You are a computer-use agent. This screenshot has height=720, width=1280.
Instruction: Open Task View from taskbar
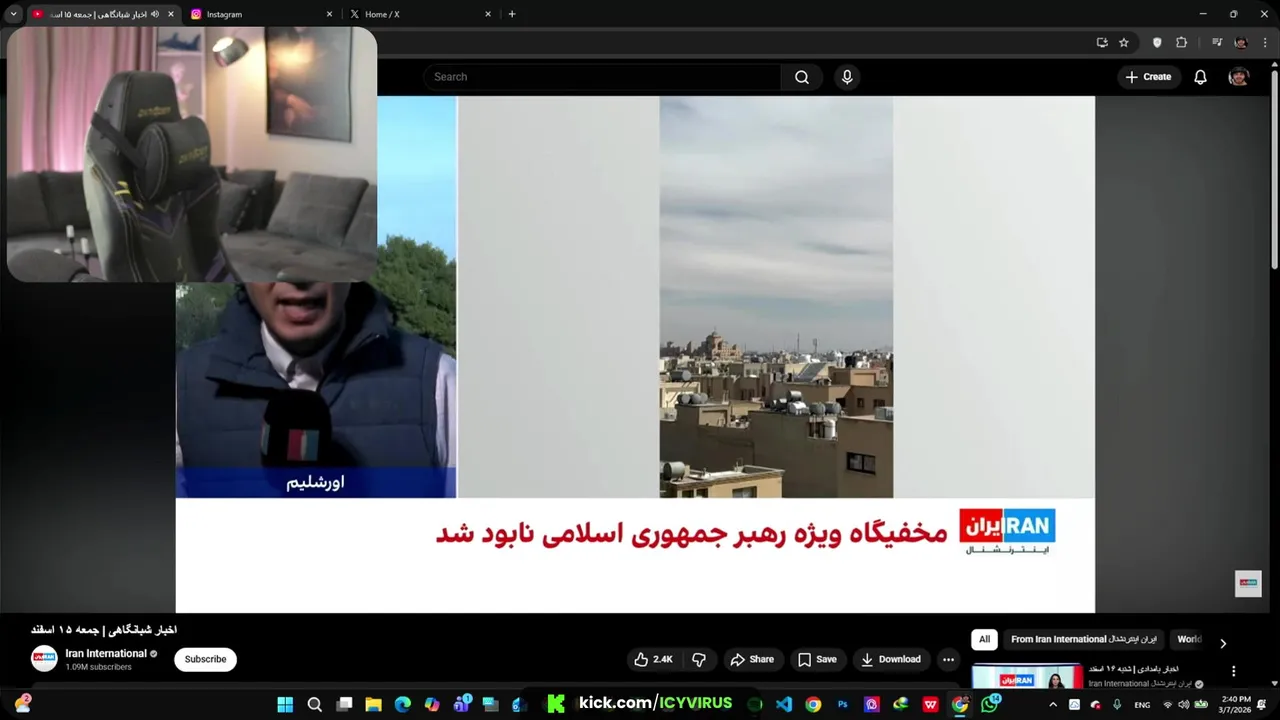coord(344,704)
